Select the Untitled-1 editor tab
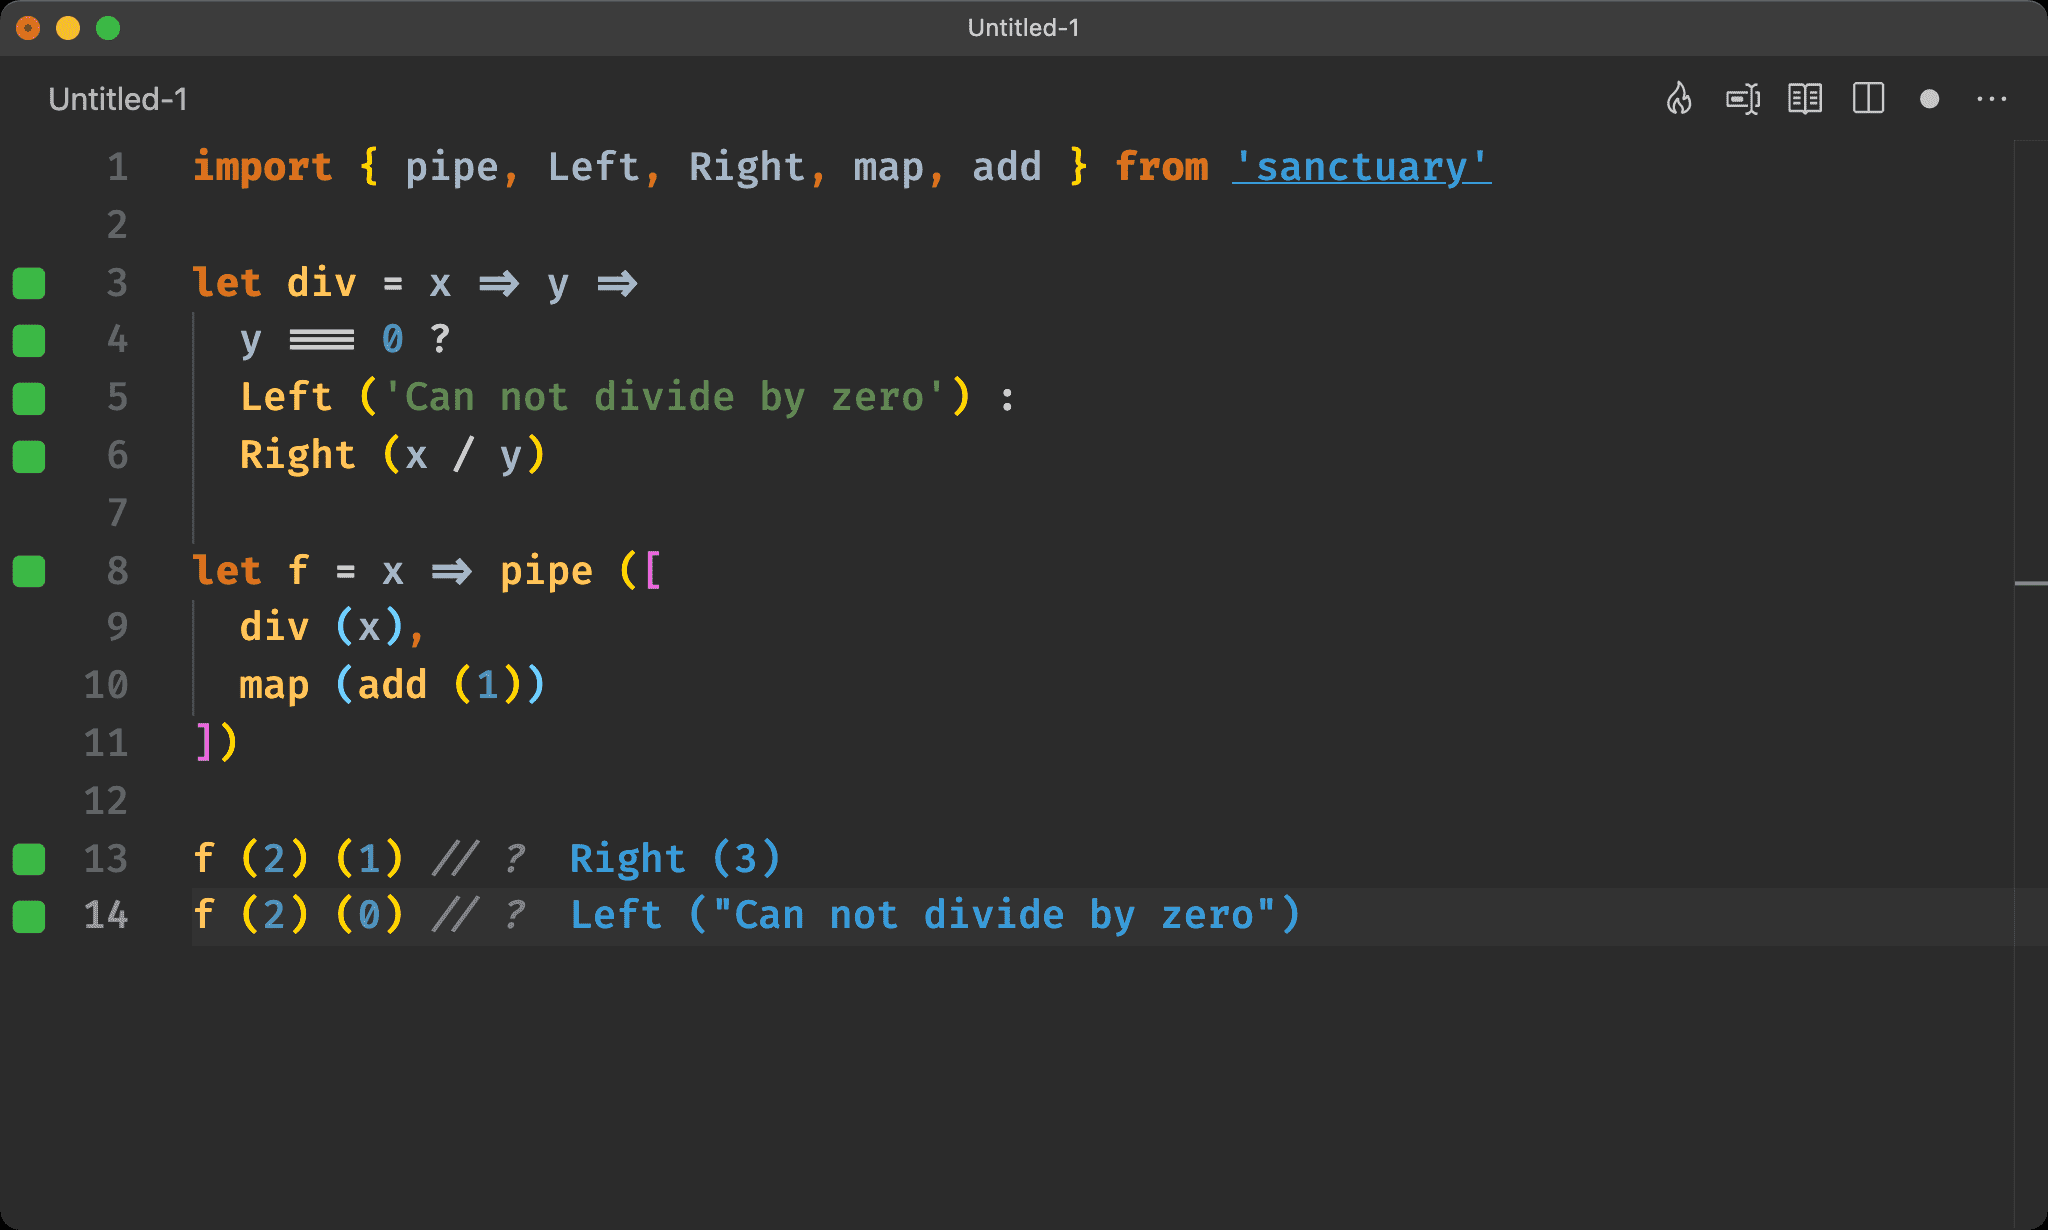 click(118, 99)
